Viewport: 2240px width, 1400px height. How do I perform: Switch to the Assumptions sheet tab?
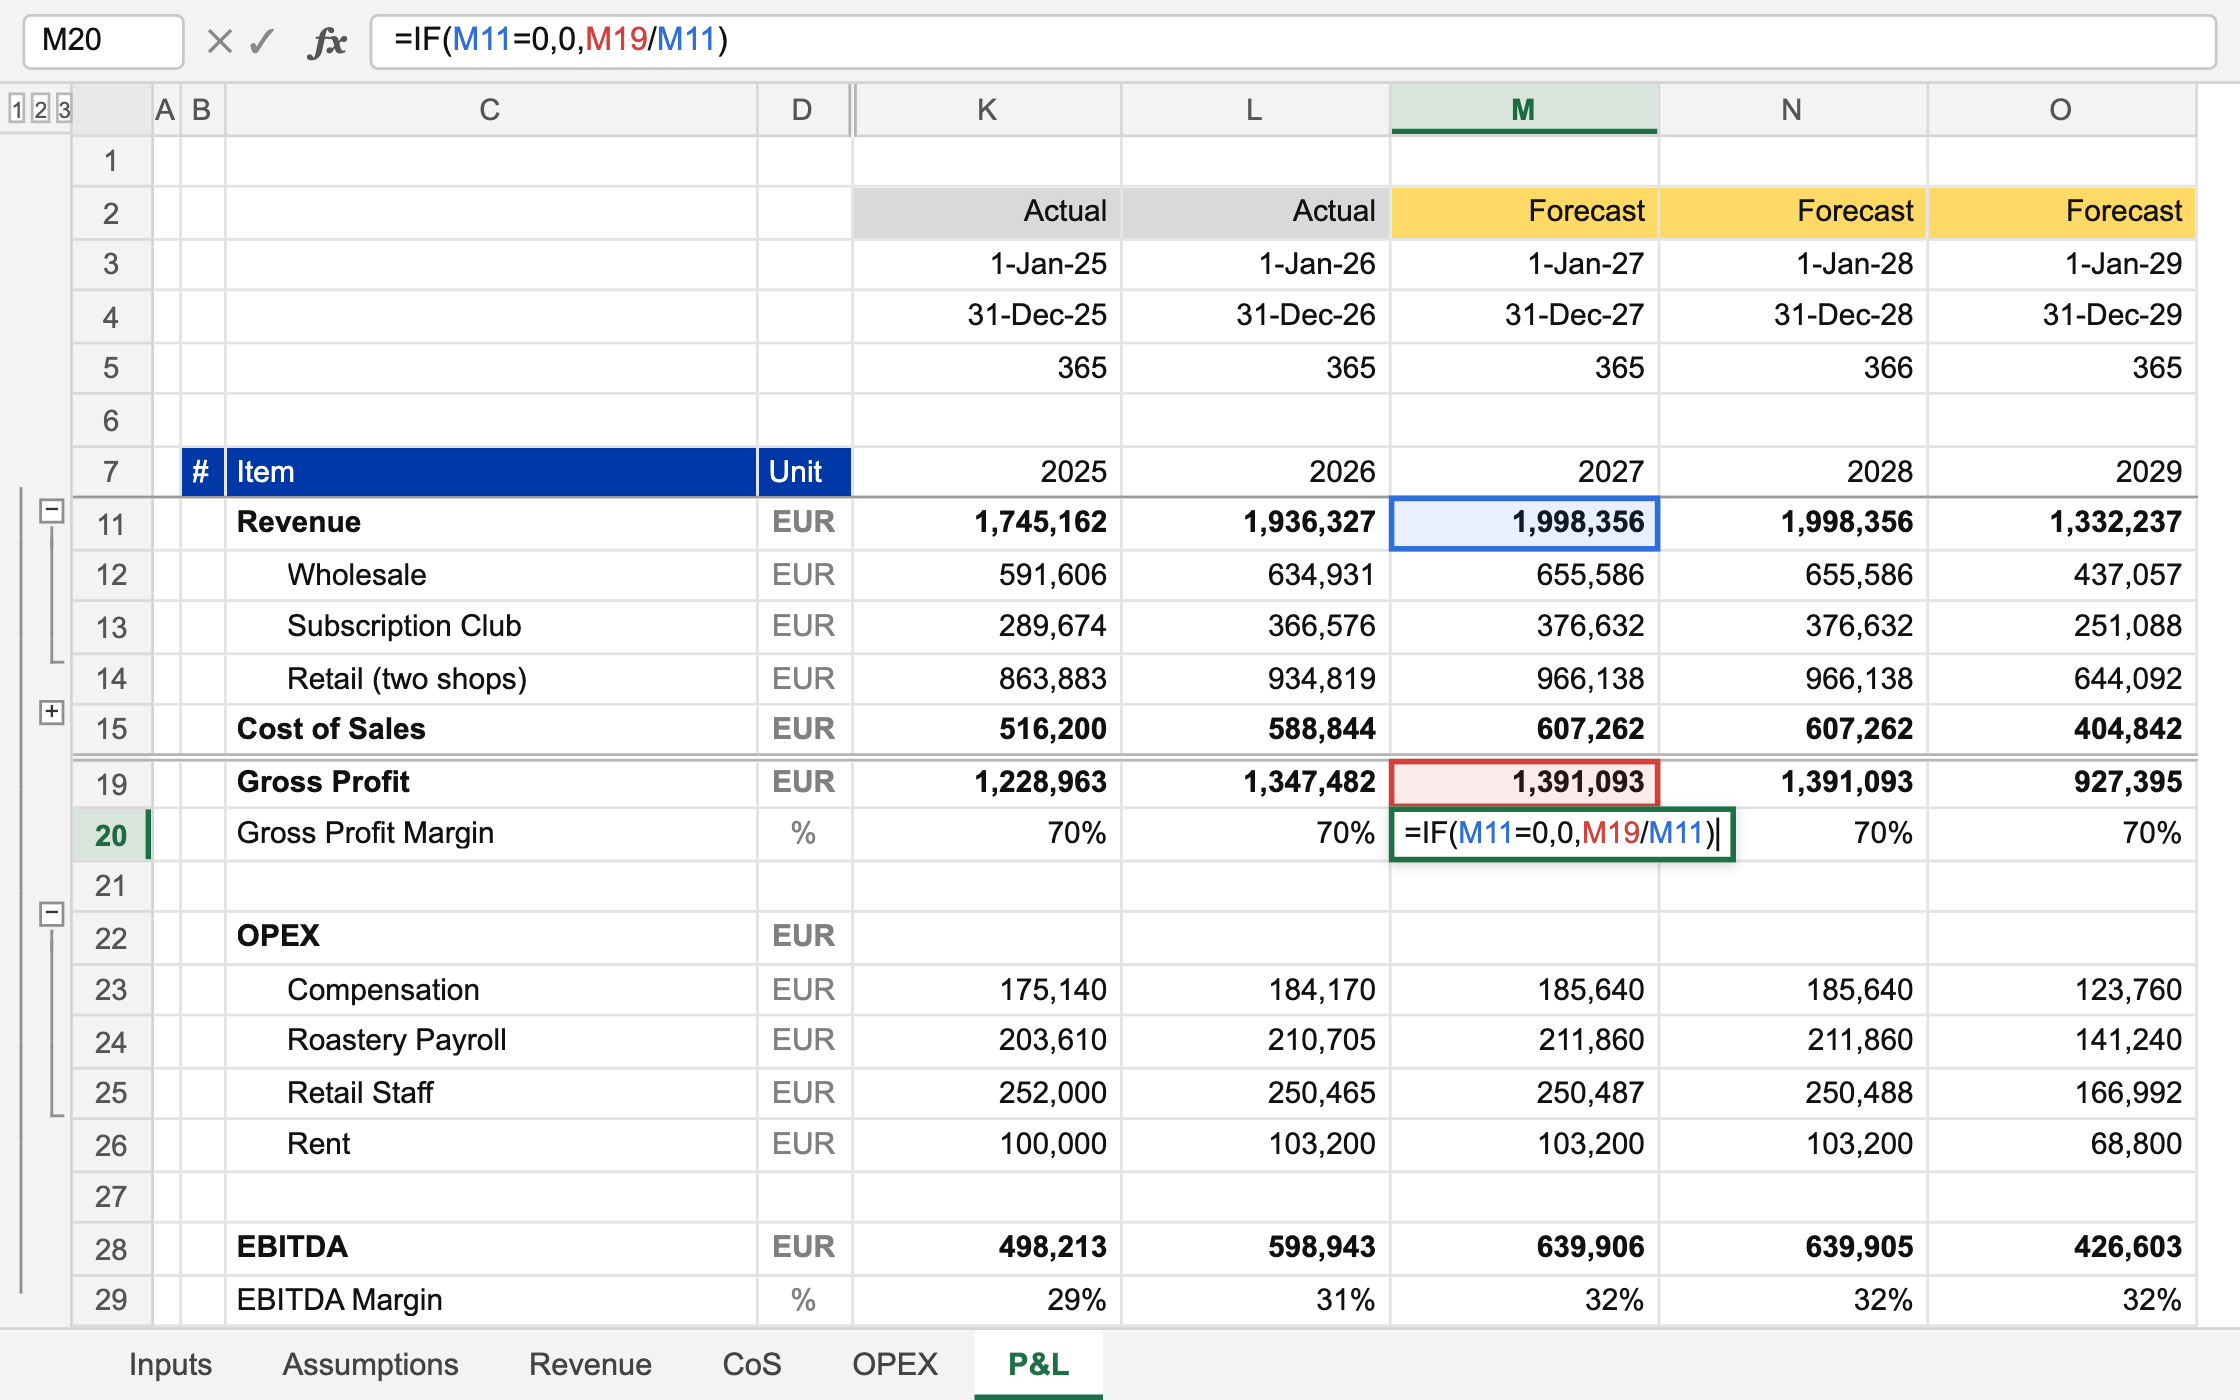tap(370, 1364)
